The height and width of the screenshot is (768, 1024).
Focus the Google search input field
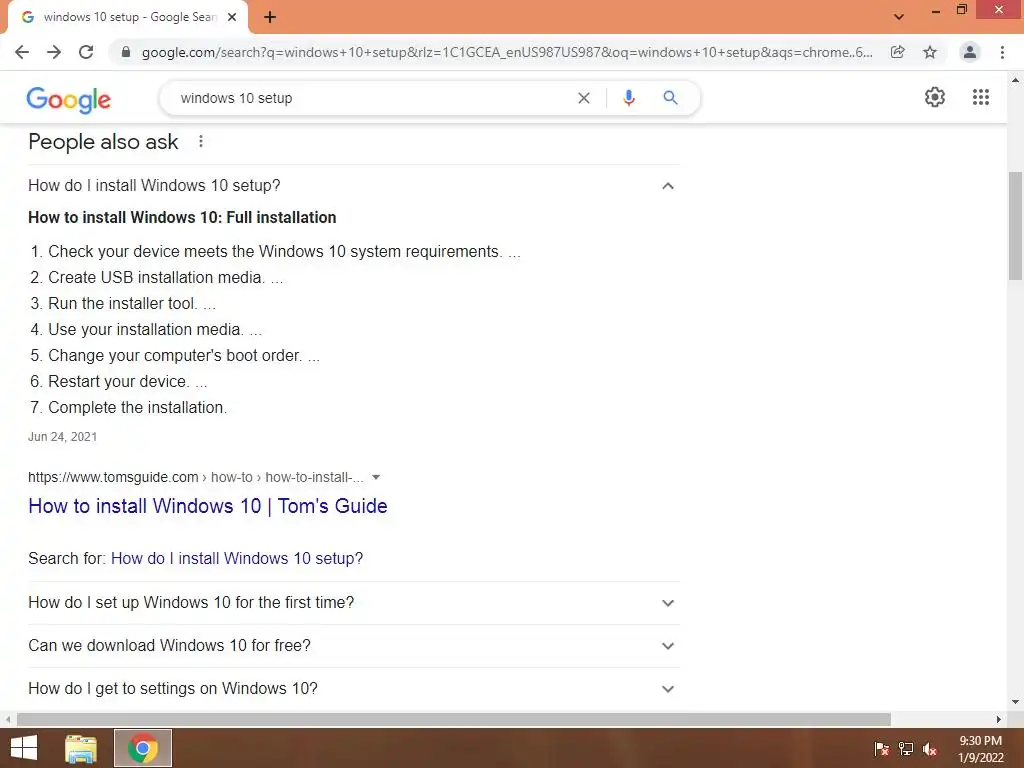click(372, 98)
